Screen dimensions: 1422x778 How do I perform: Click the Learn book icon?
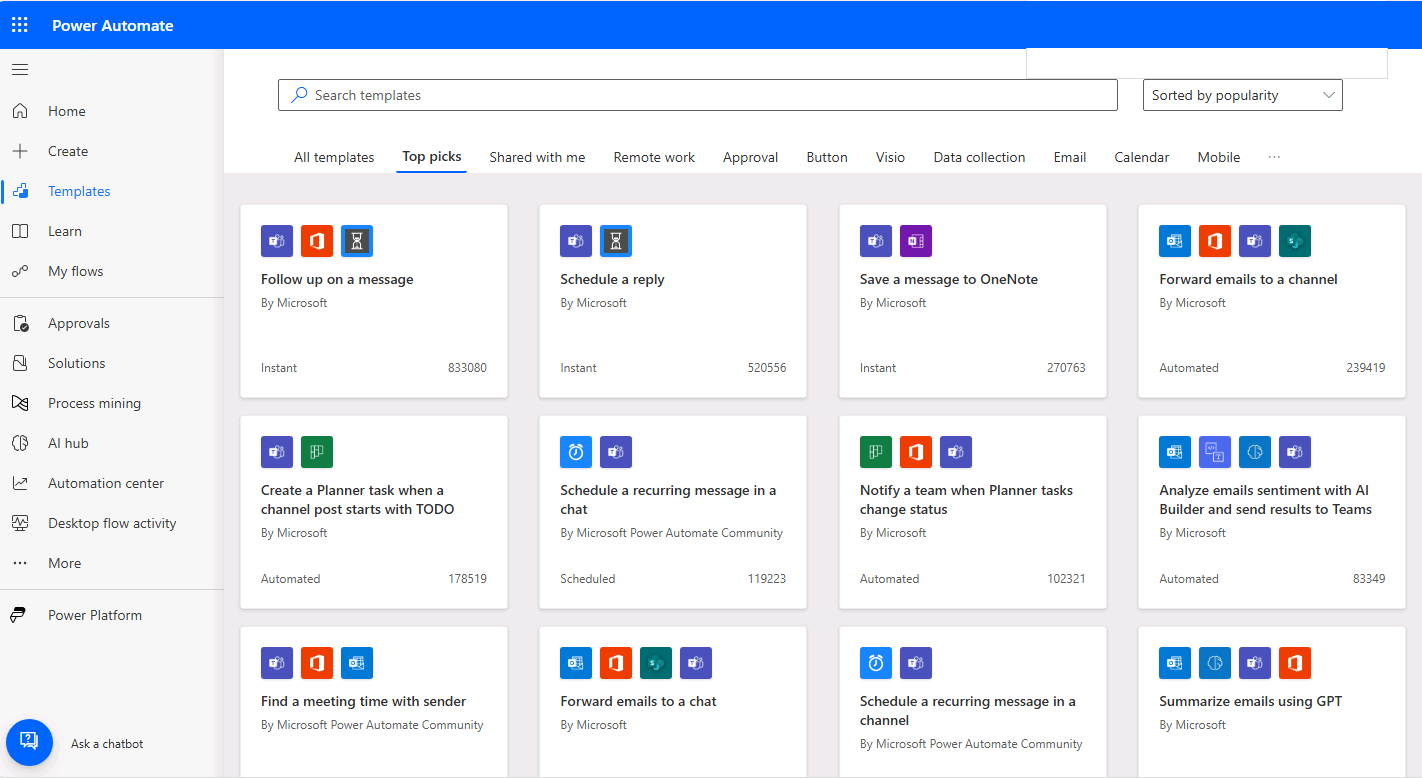coord(20,231)
